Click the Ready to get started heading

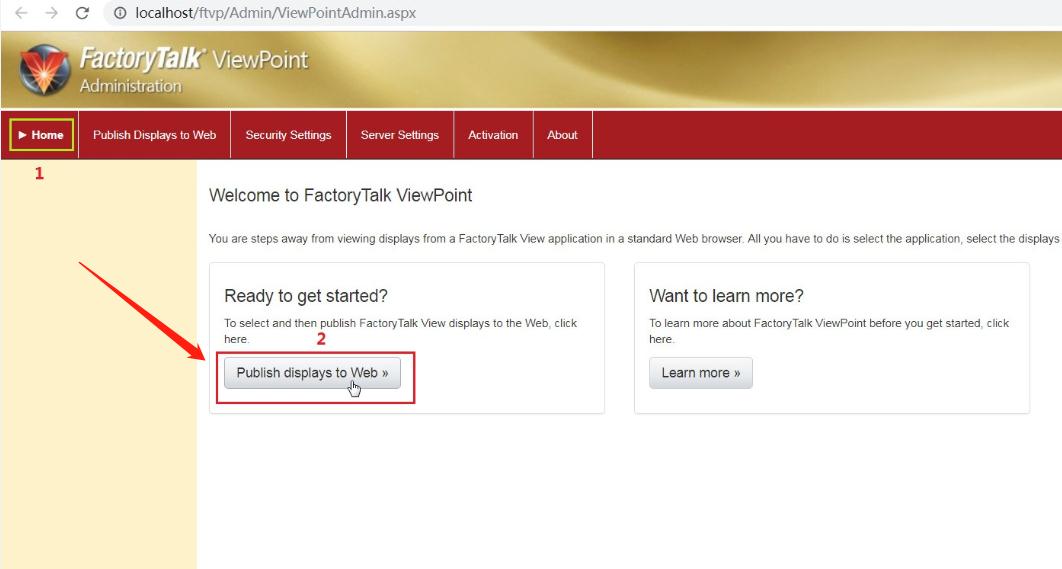(x=306, y=296)
